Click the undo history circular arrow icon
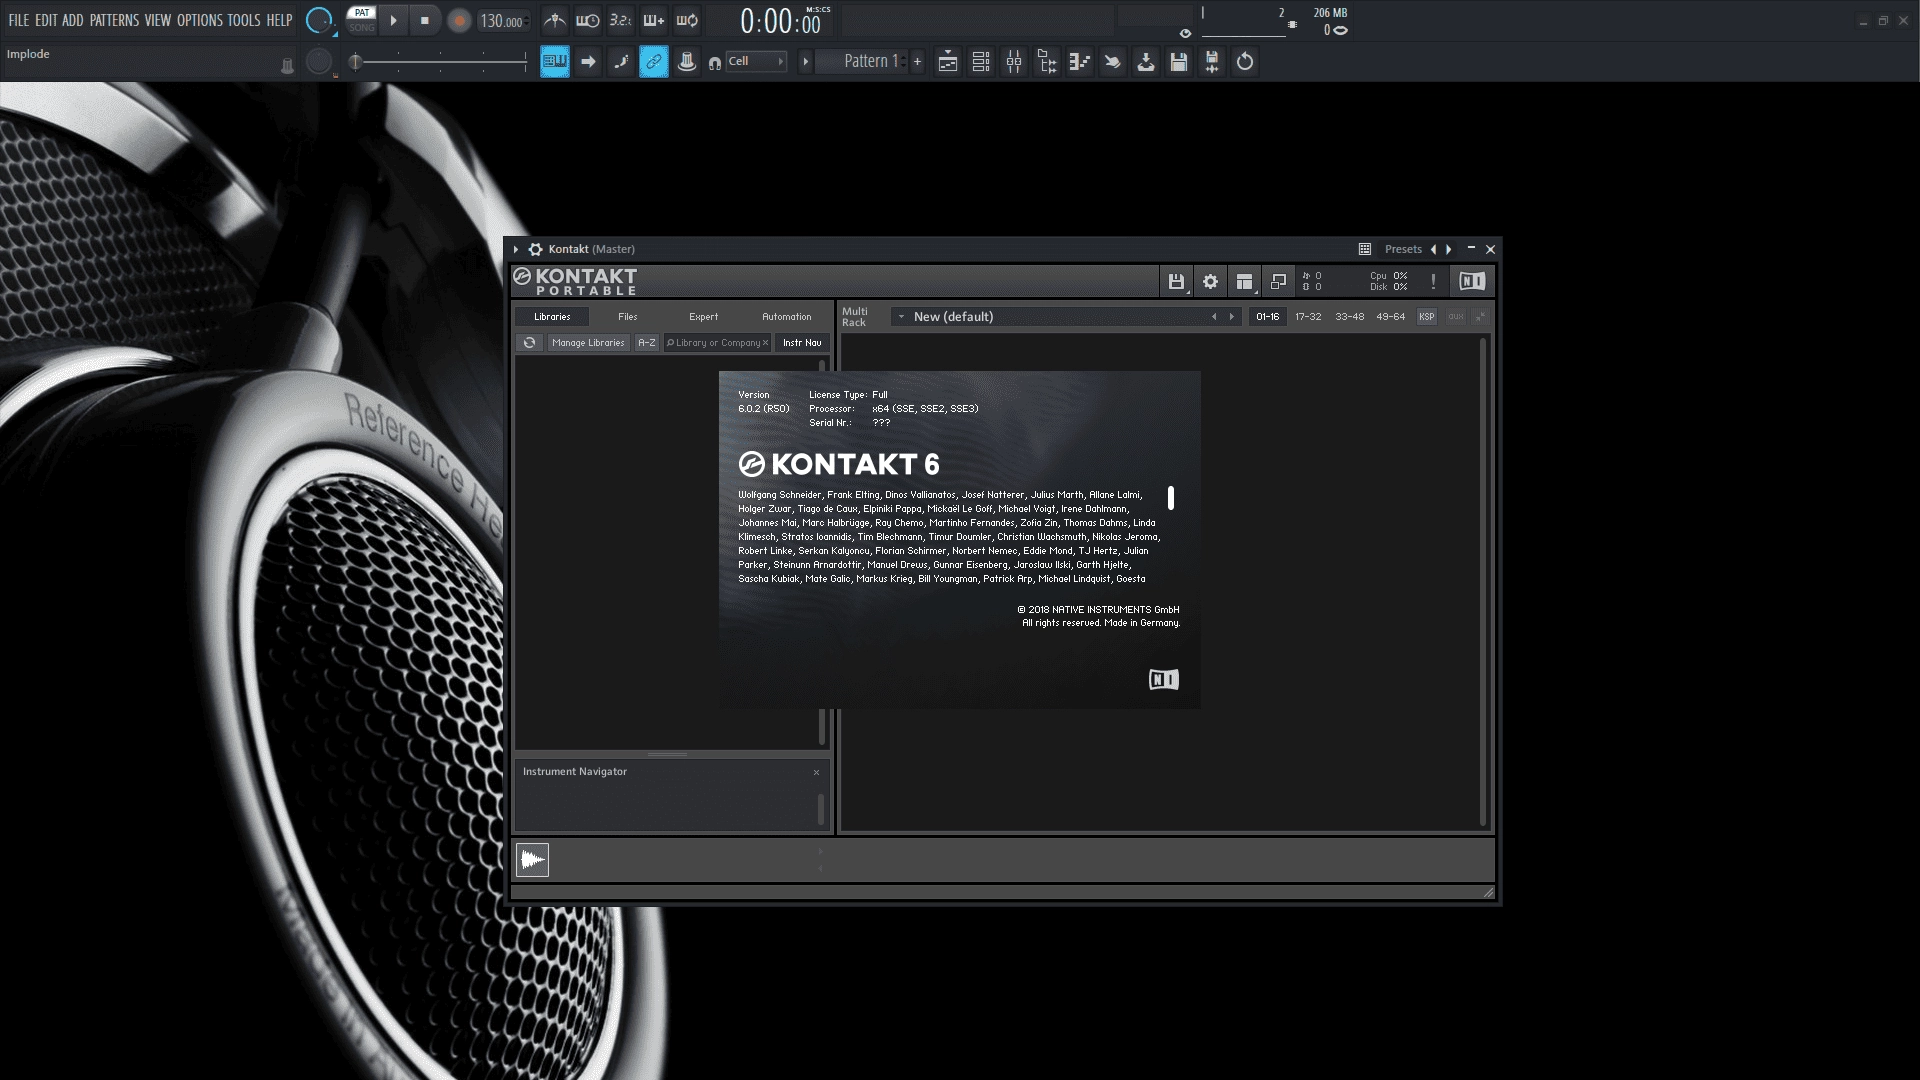Image resolution: width=1920 pixels, height=1080 pixels. 1245,62
